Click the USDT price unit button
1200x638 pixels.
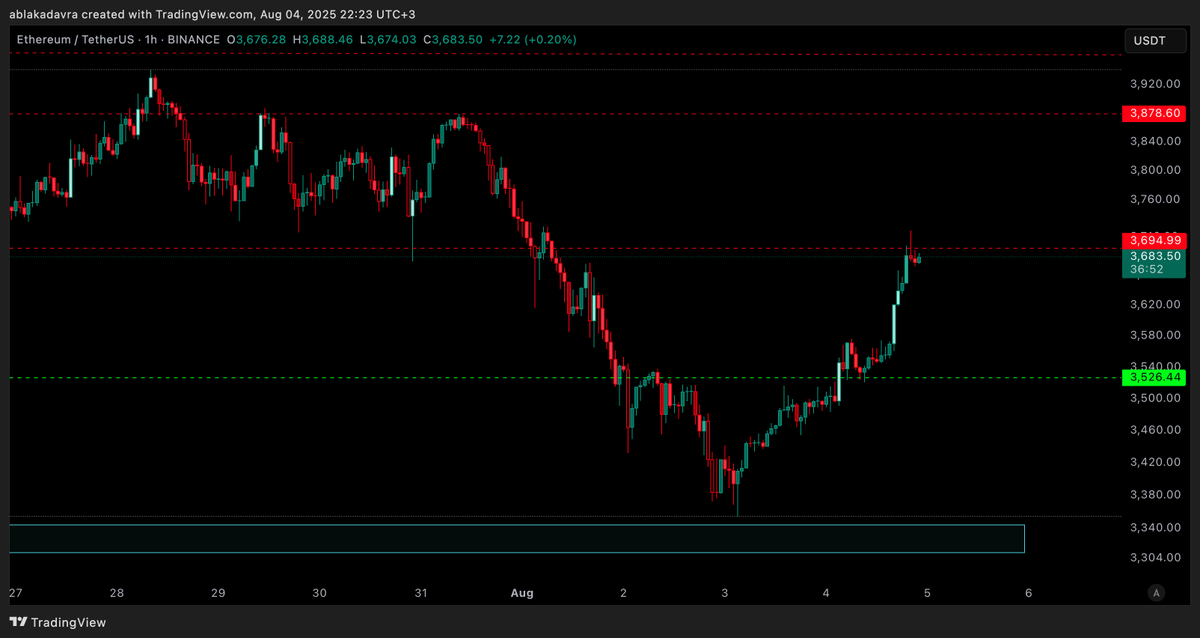pos(1155,41)
